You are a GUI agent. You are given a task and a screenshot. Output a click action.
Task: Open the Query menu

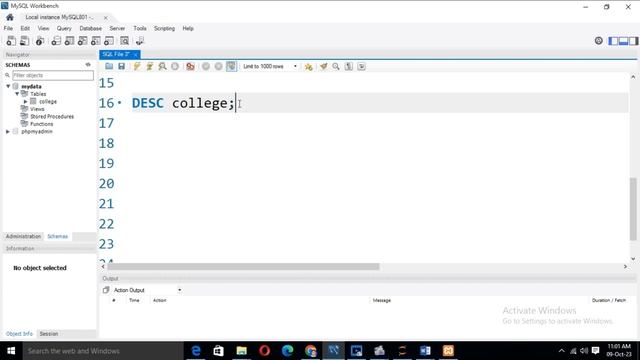pos(64,28)
